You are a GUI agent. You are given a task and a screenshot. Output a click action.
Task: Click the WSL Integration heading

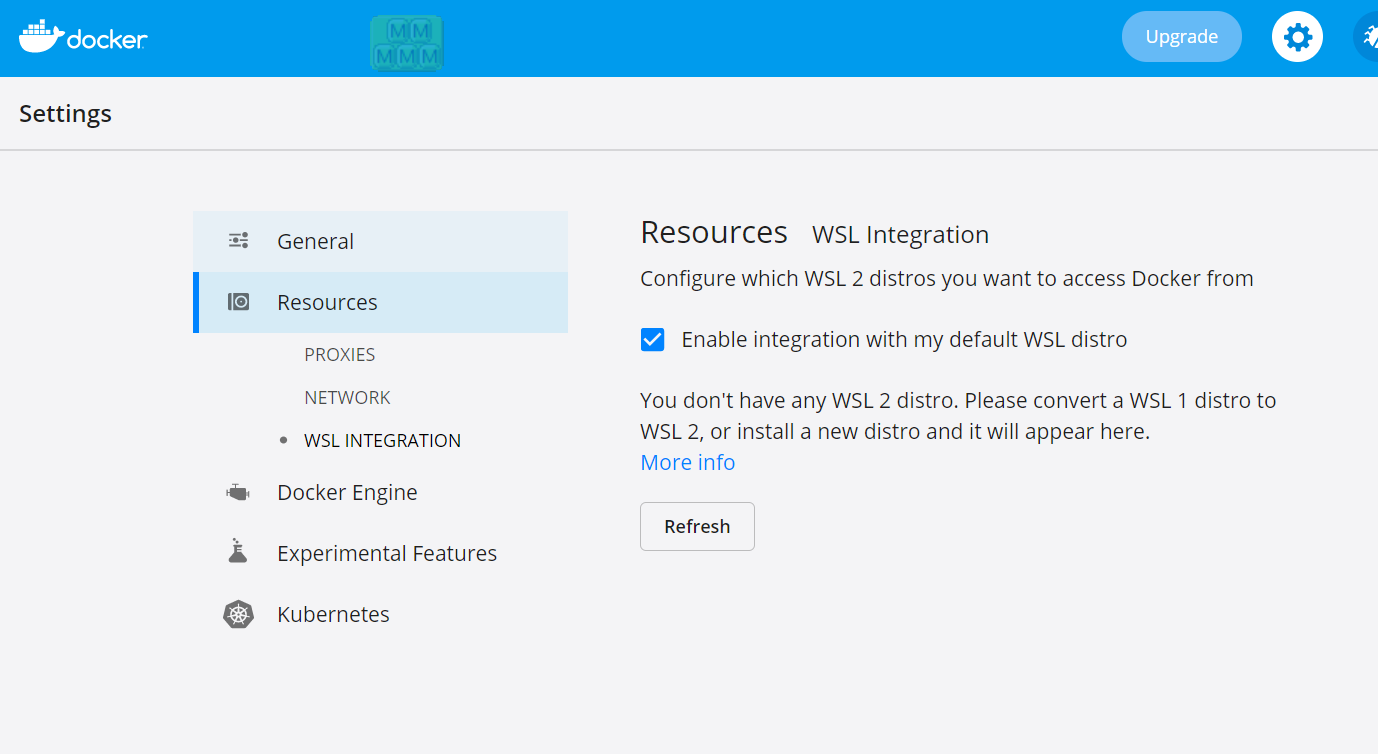point(900,235)
